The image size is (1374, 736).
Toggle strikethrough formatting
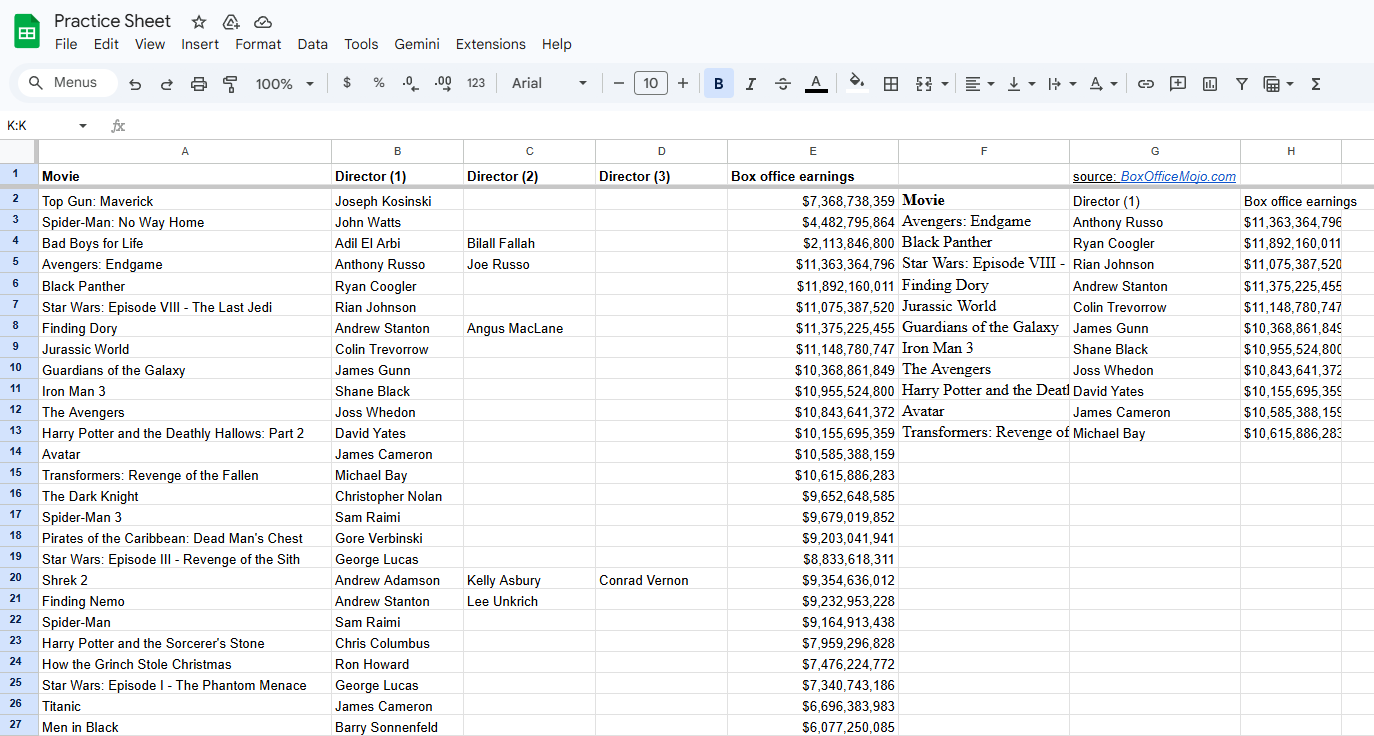782,83
